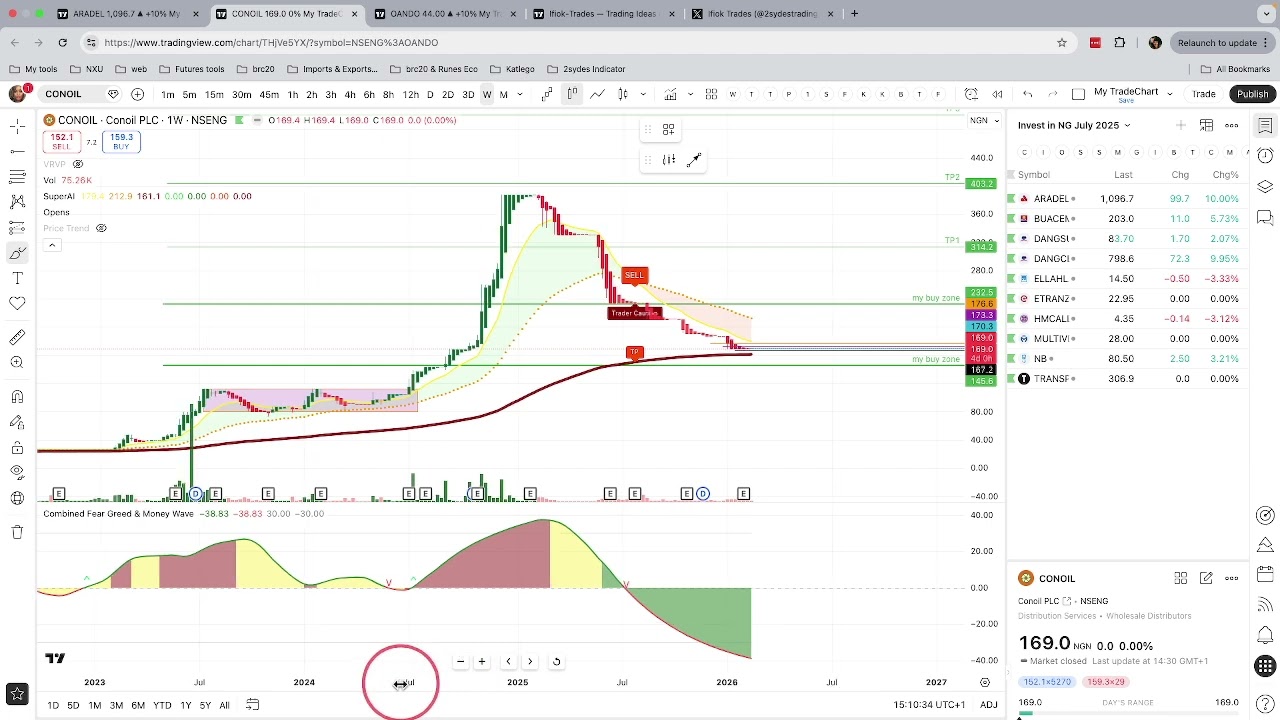Open watchlist more options ellipsis
The height and width of the screenshot is (720, 1280).
click(x=1232, y=125)
